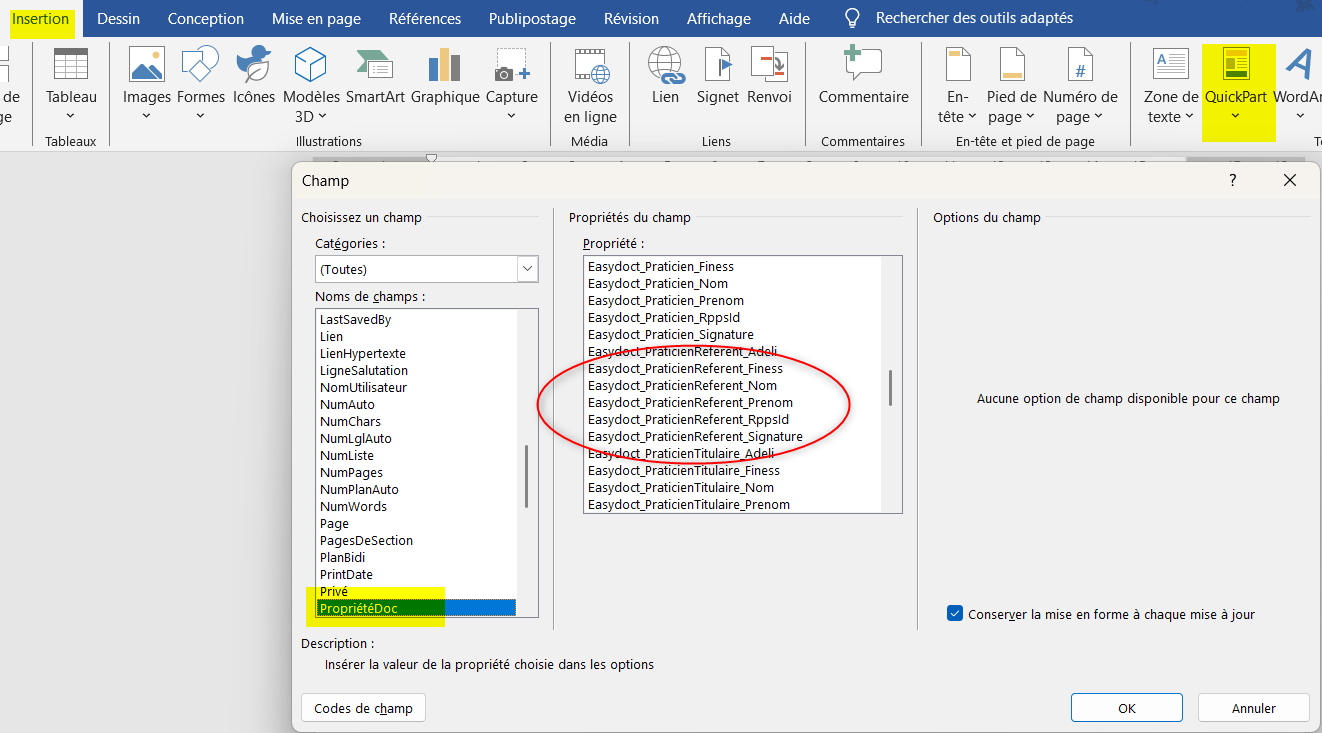Switch to the Références tab

(x=425, y=19)
